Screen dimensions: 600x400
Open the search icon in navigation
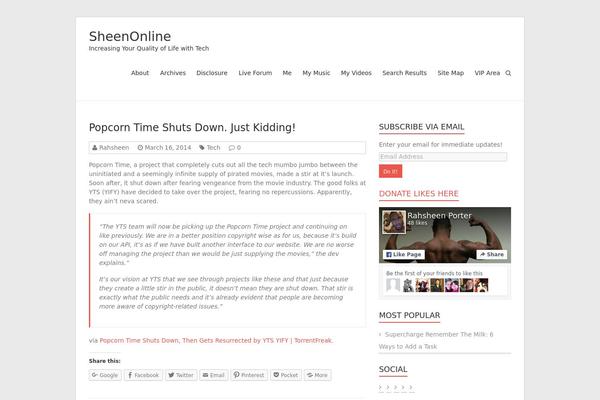(x=508, y=73)
